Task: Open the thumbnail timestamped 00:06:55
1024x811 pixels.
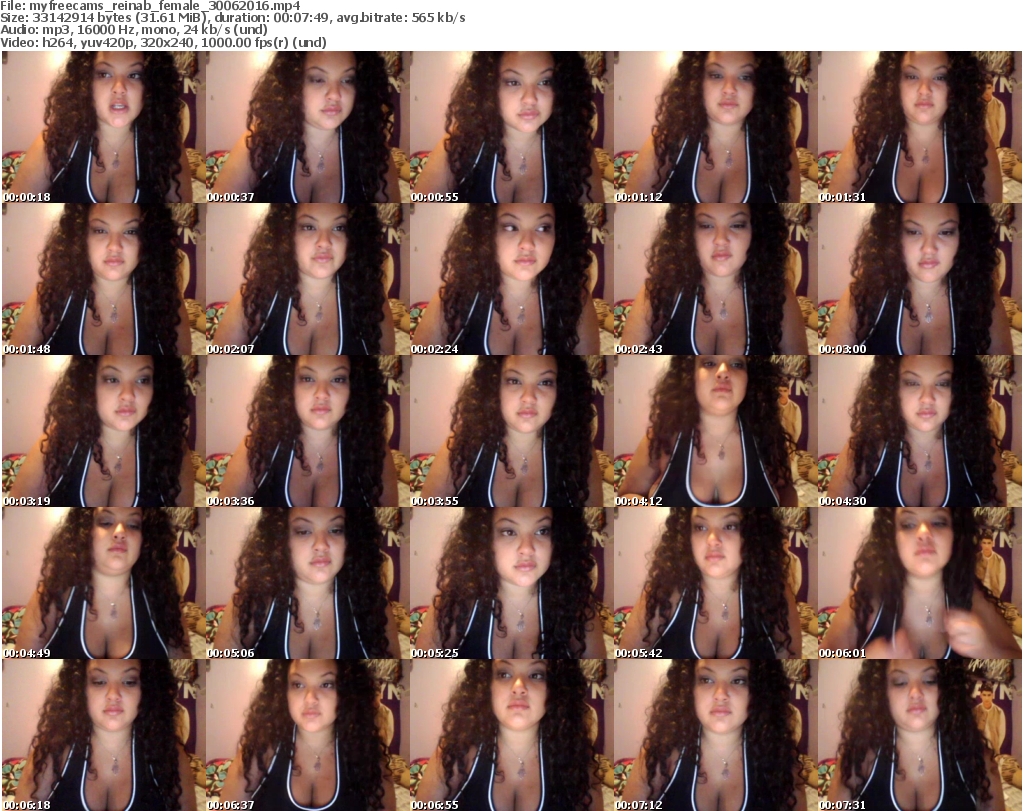Action: point(511,735)
